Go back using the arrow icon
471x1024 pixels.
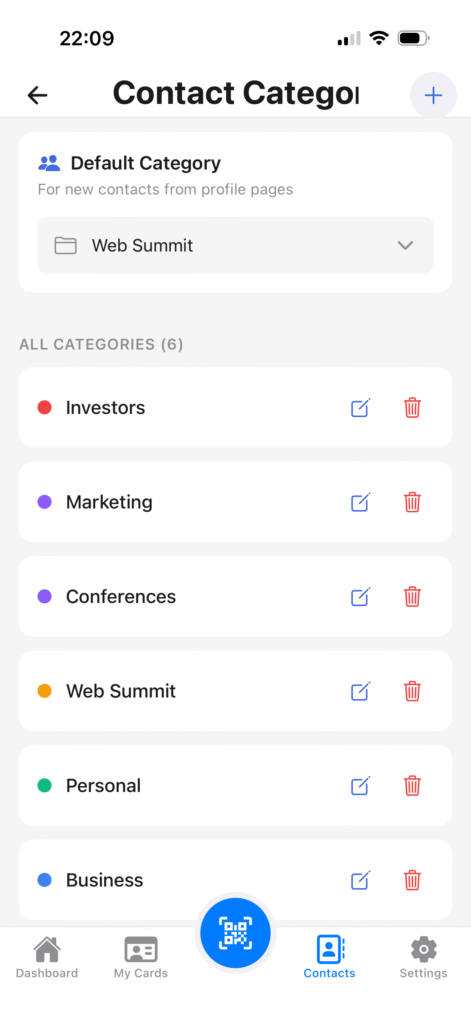(x=37, y=95)
